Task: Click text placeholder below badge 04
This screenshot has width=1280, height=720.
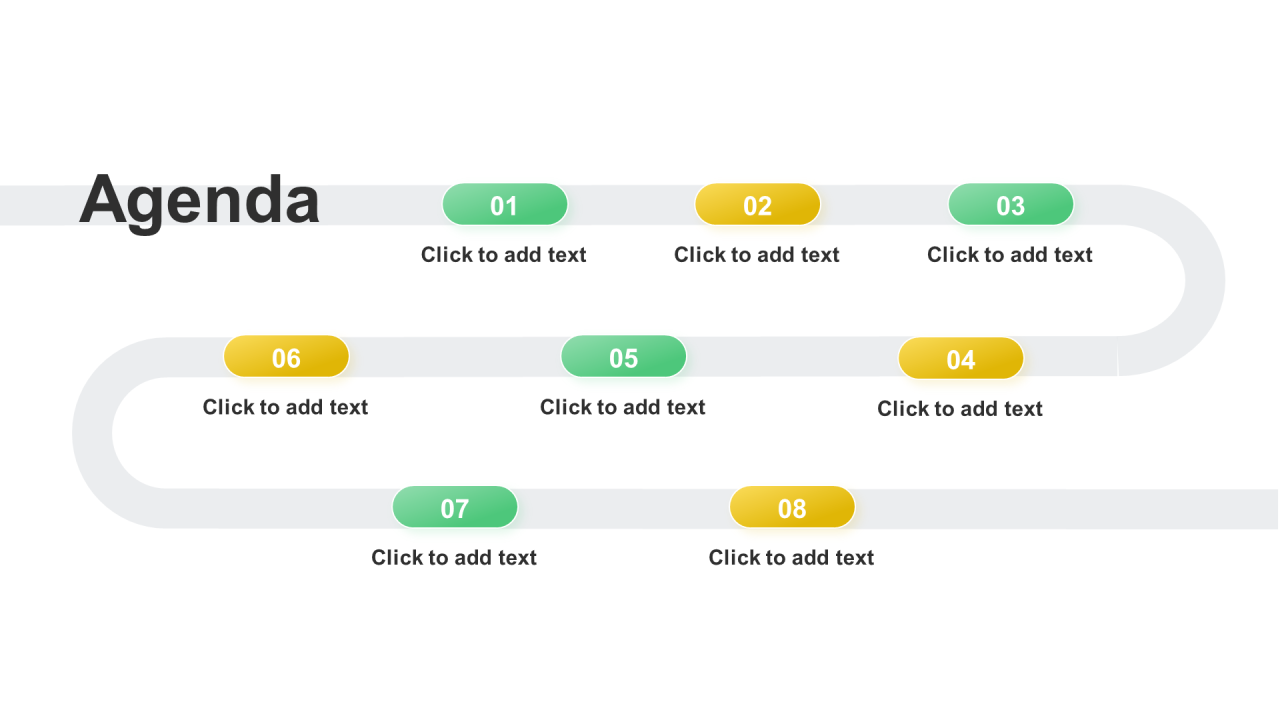Action: pyautogui.click(x=960, y=409)
